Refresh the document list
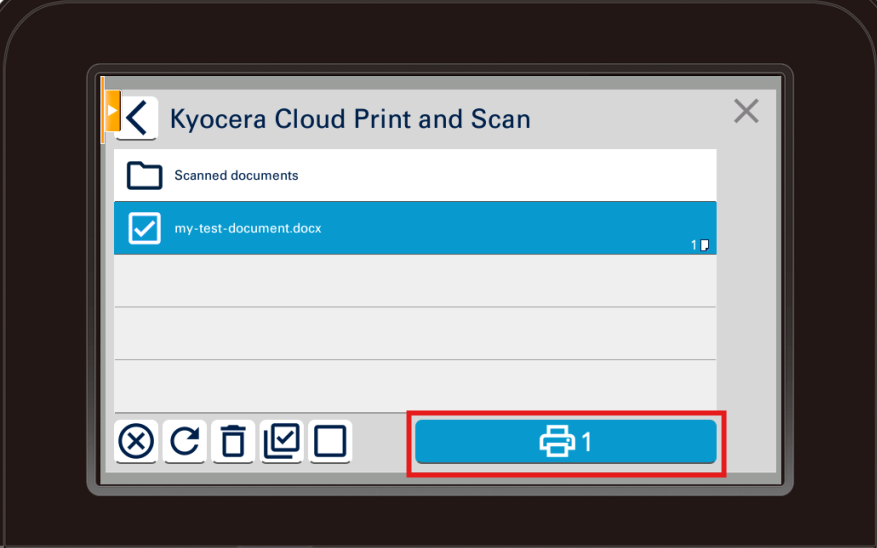The height and width of the screenshot is (548, 877). point(184,441)
